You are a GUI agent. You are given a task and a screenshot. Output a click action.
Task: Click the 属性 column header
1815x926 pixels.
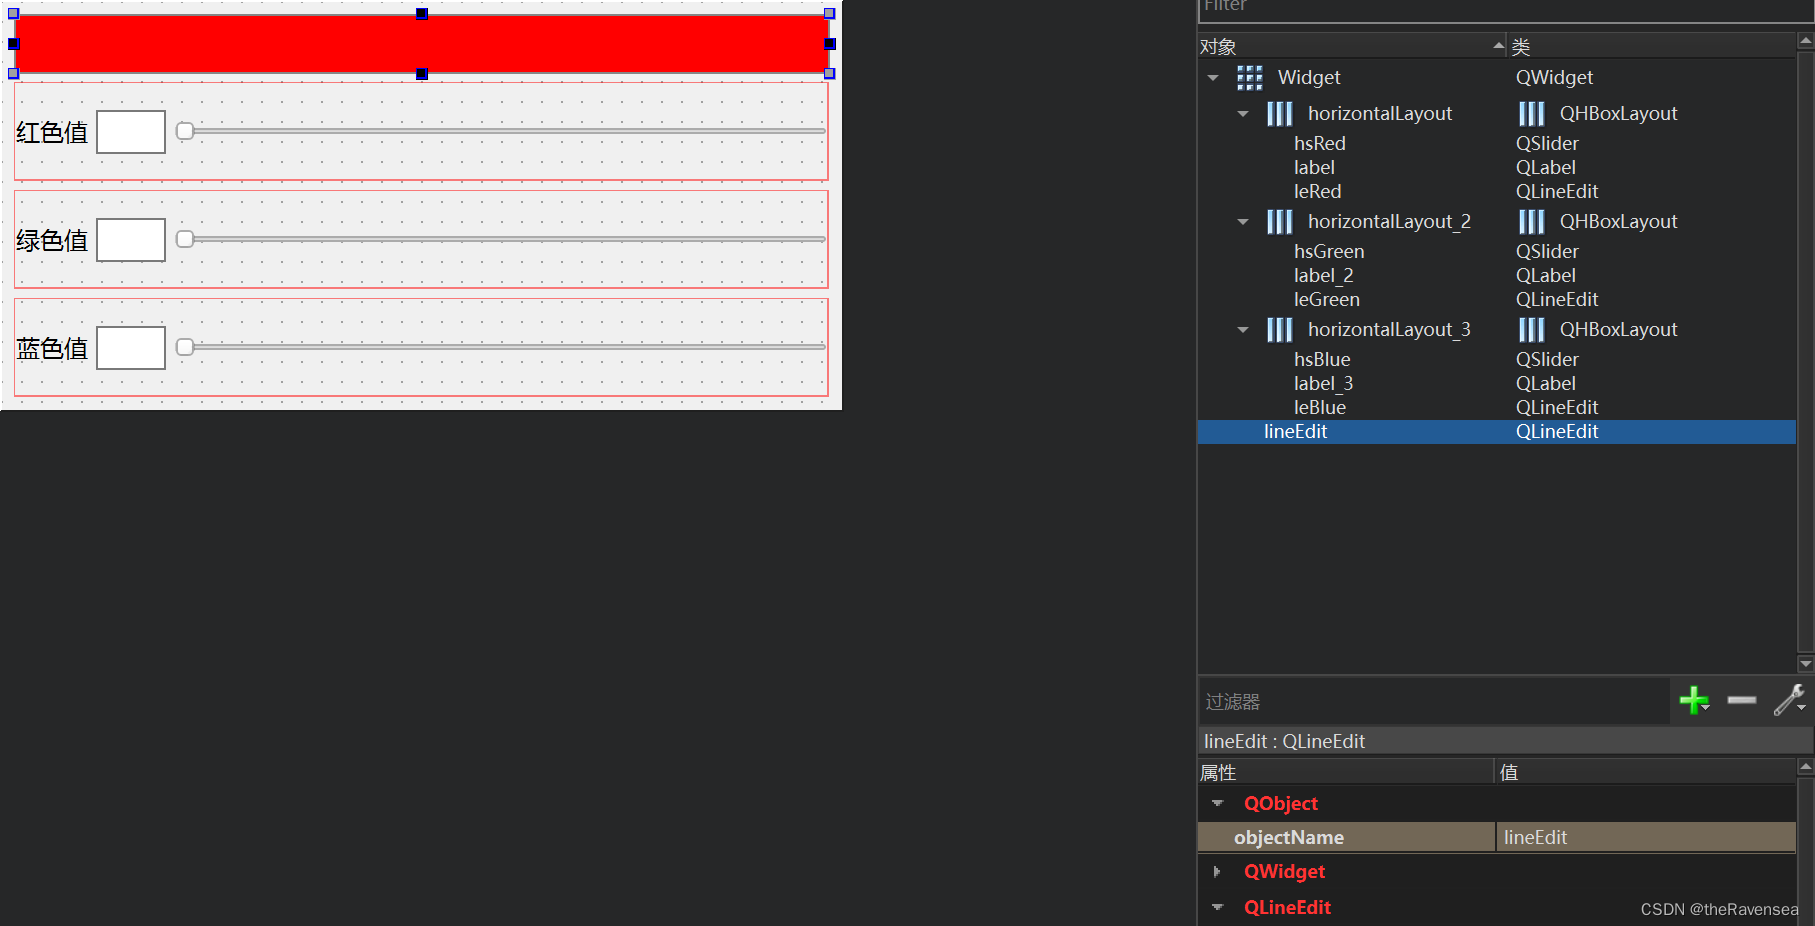click(x=1345, y=772)
